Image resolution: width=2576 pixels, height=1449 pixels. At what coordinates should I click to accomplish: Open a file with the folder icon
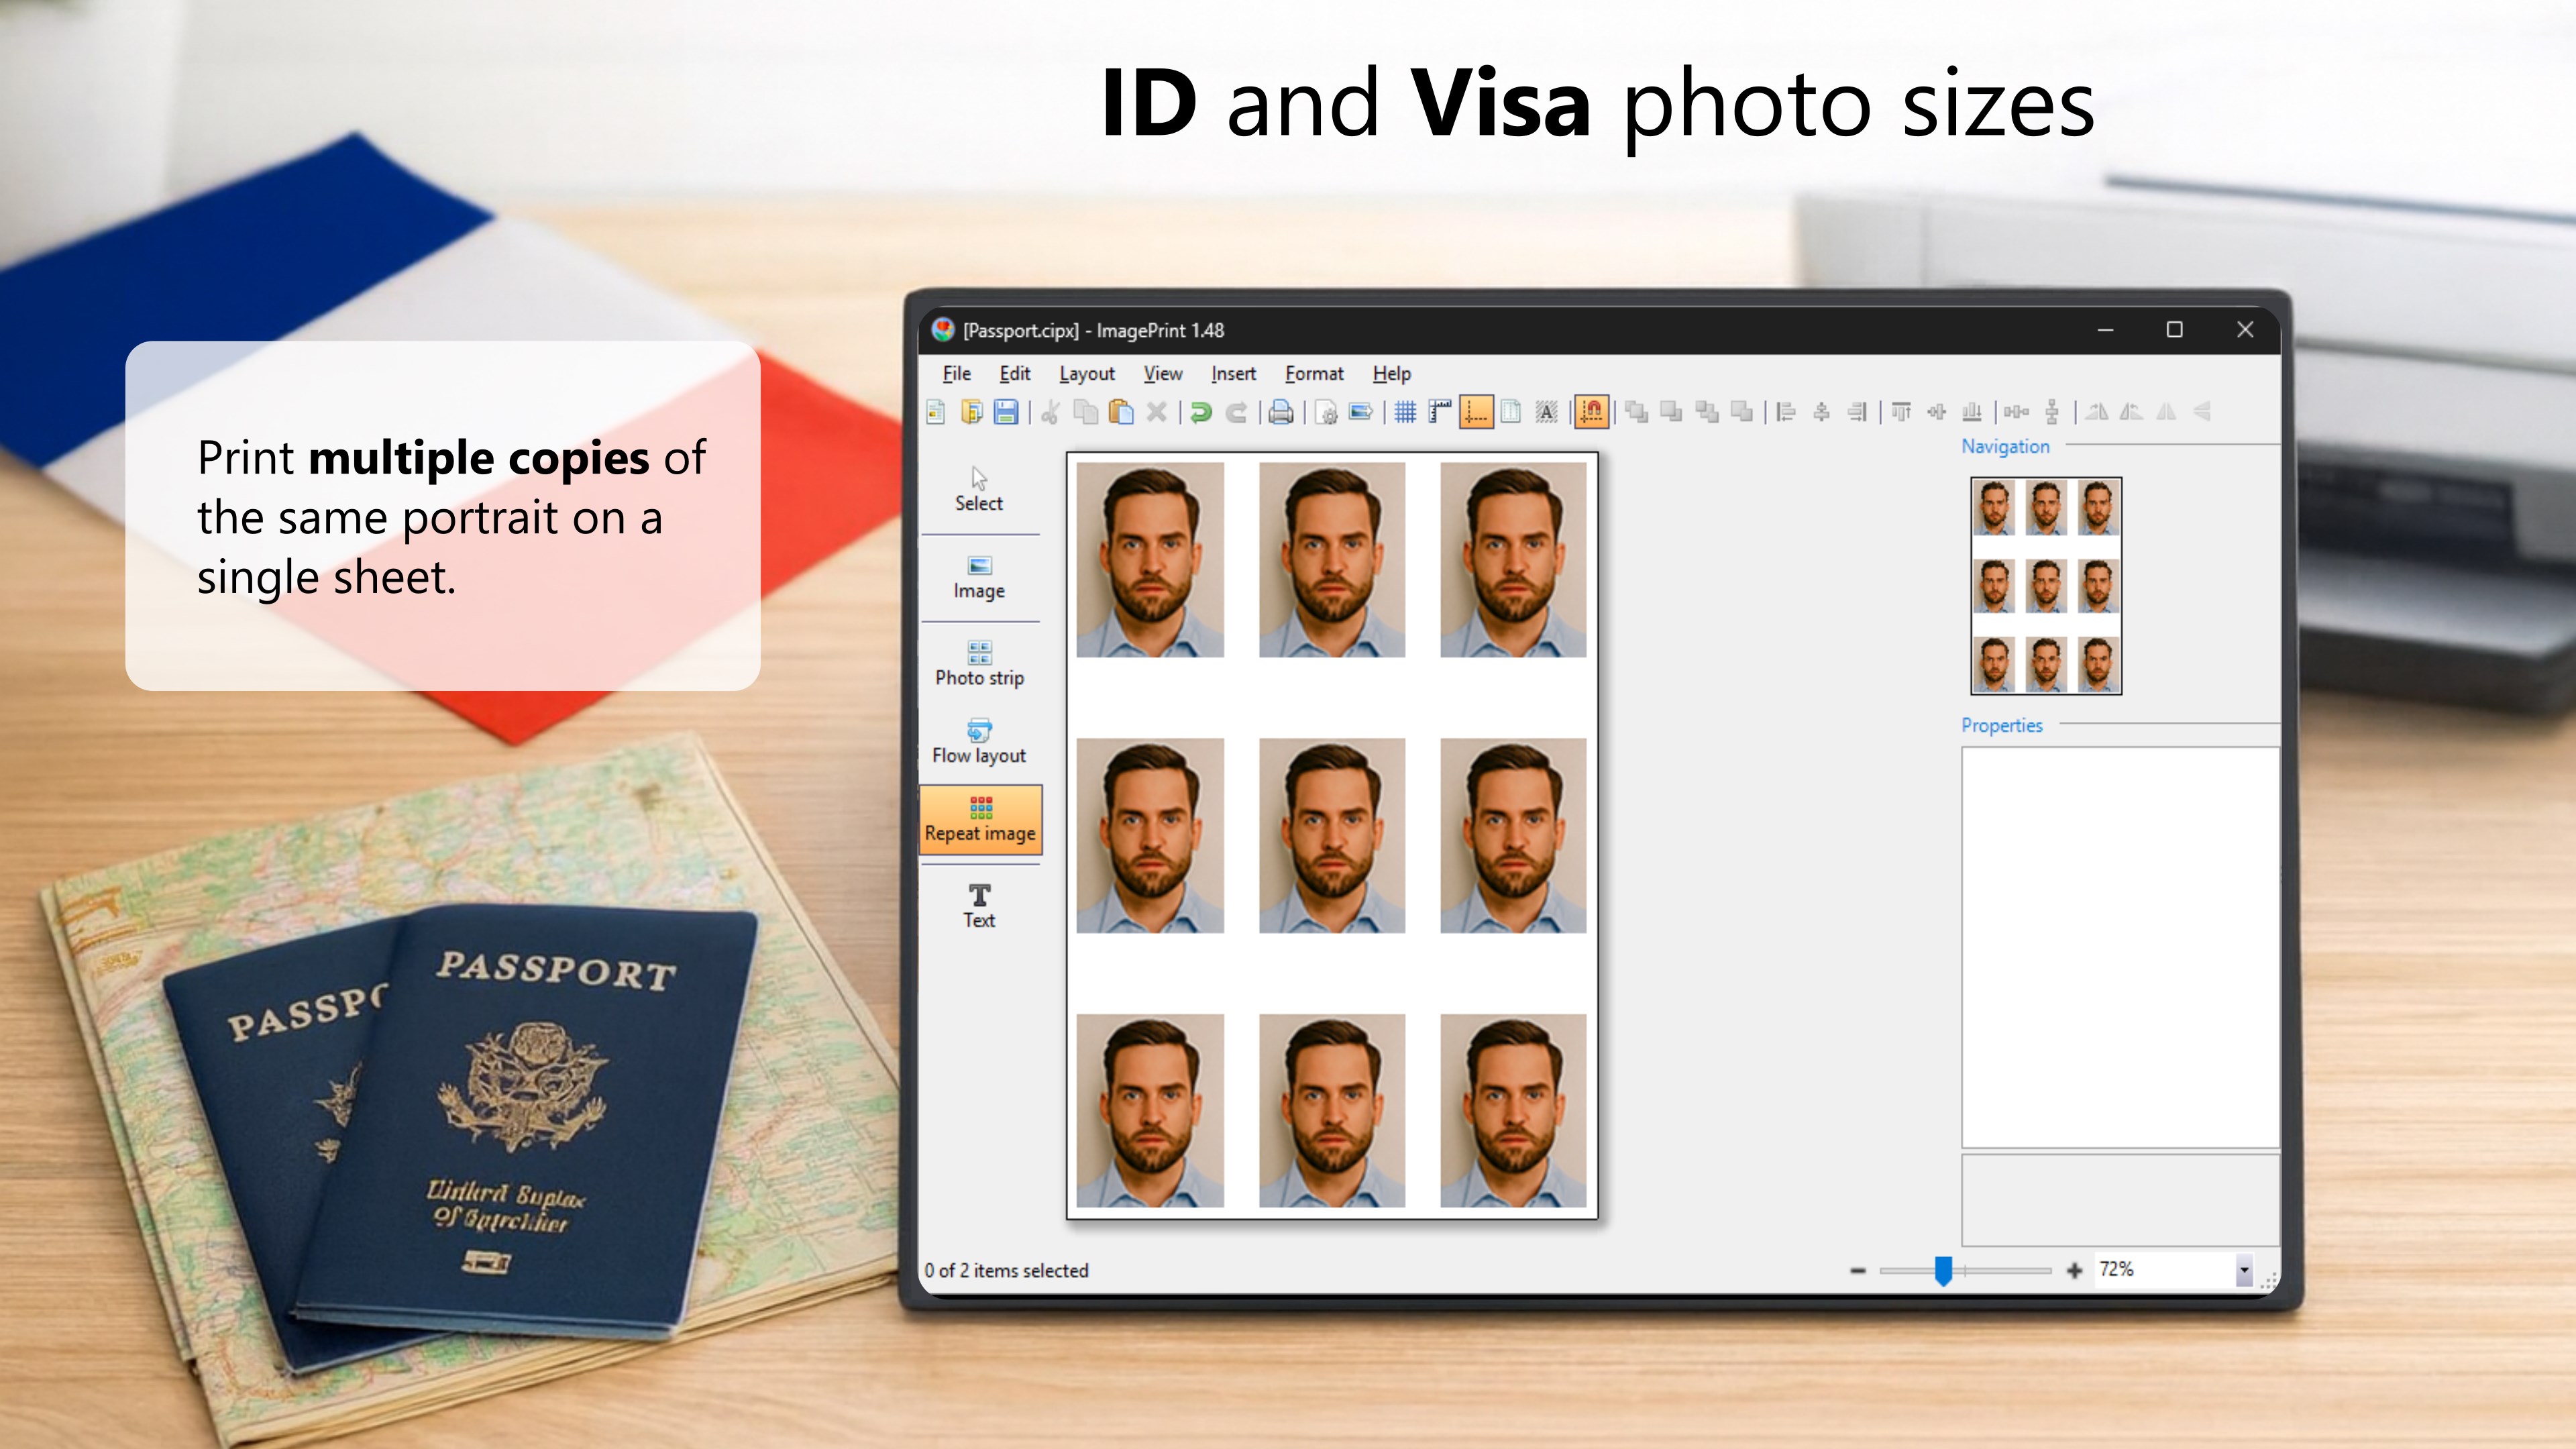click(971, 412)
